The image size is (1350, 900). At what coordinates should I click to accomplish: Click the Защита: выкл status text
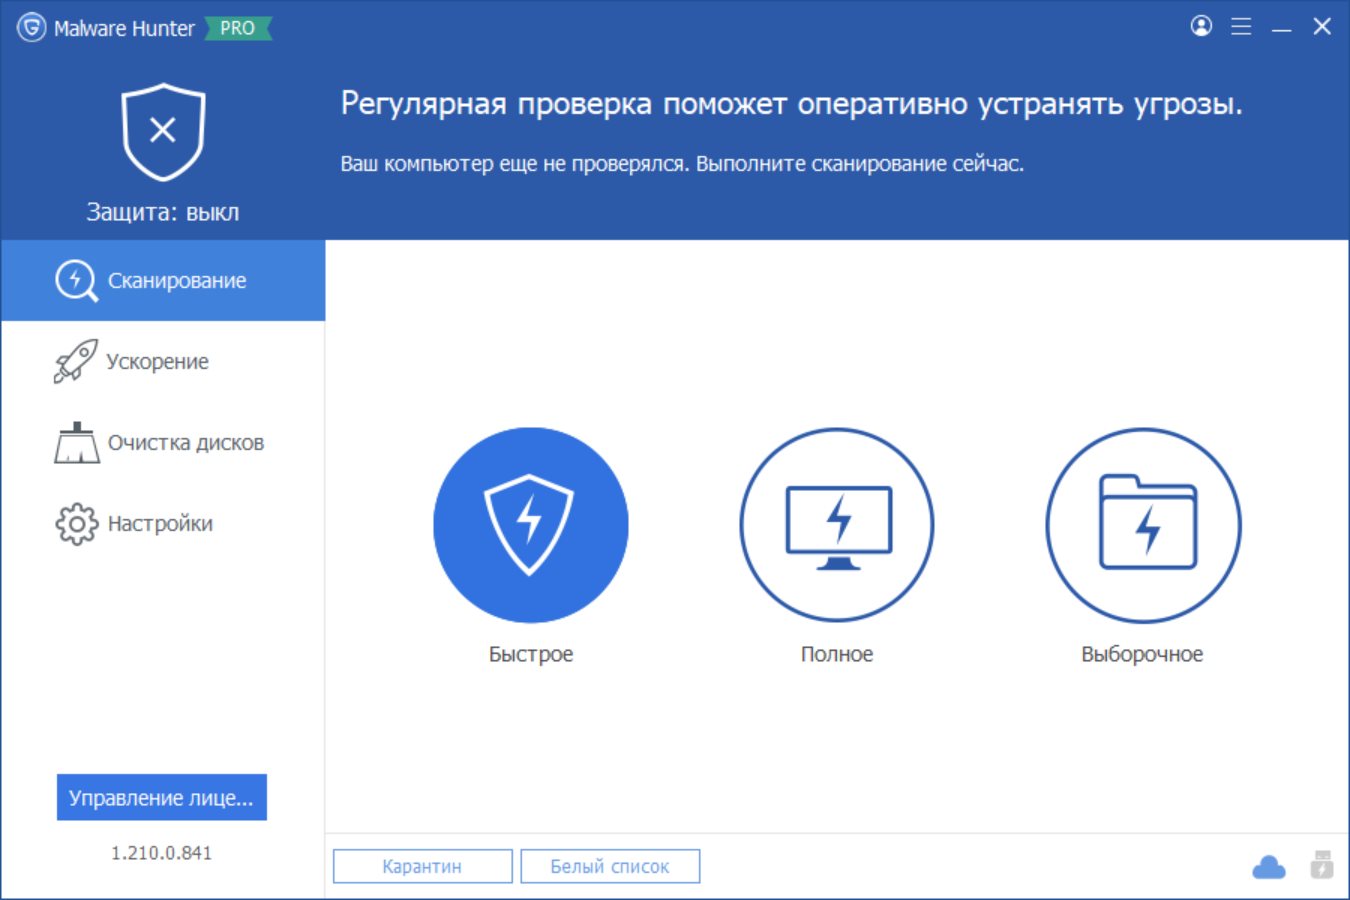[163, 212]
